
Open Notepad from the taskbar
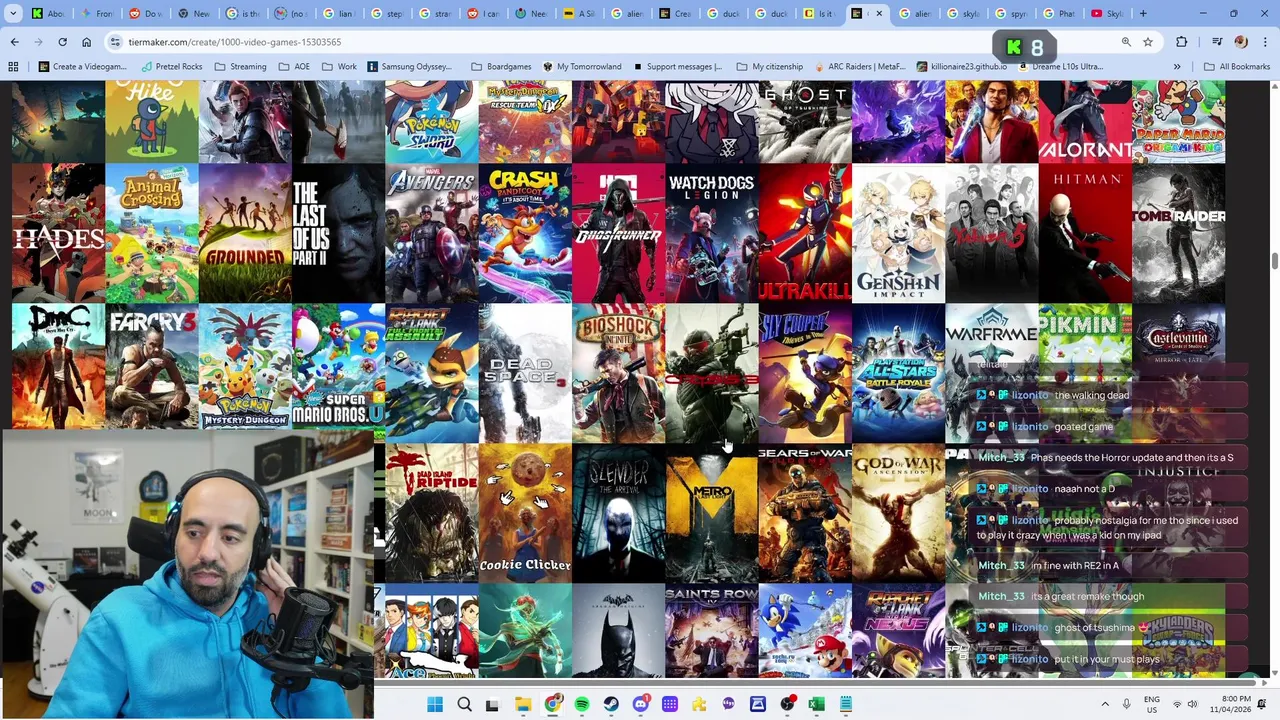click(x=846, y=705)
